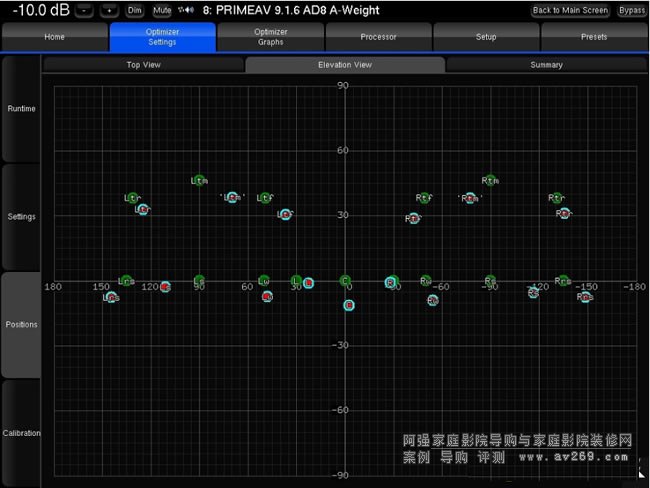Click the green Ltm top-middle speaker marker
The height and width of the screenshot is (488, 650).
pyautogui.click(x=198, y=180)
